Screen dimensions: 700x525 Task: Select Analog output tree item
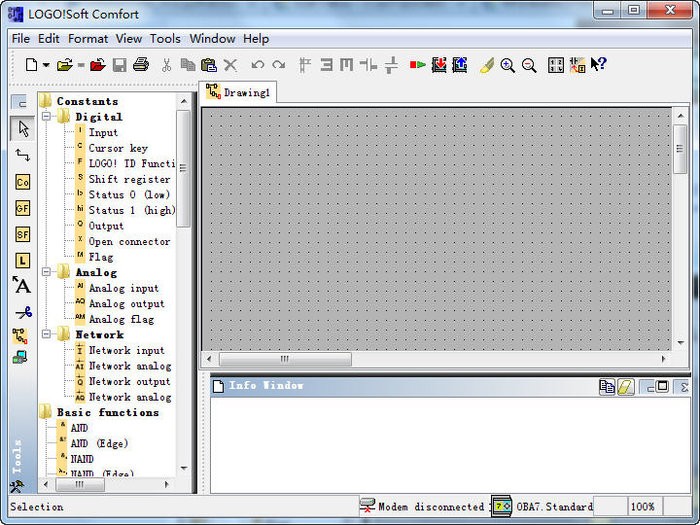point(126,304)
